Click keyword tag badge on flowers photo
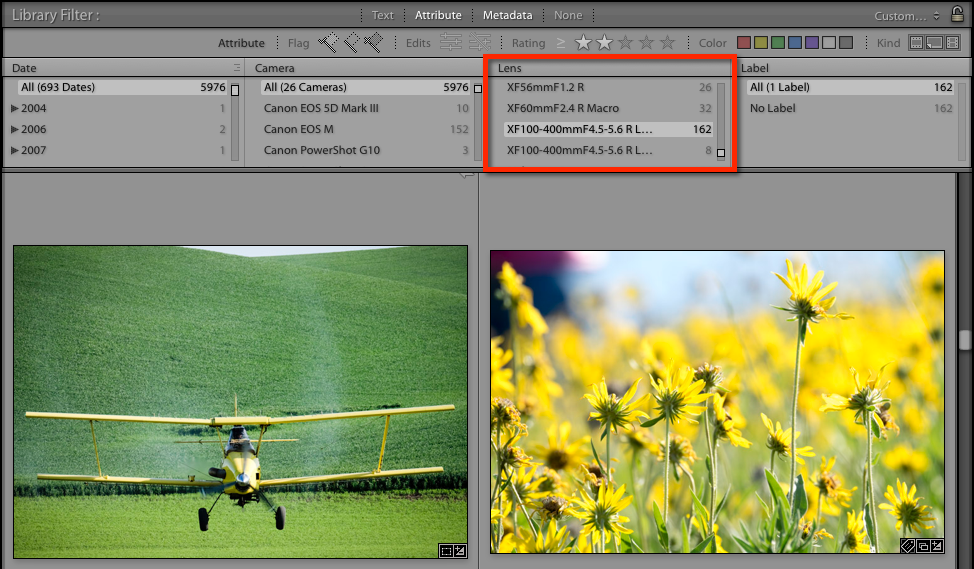This screenshot has width=974, height=569. click(x=908, y=546)
